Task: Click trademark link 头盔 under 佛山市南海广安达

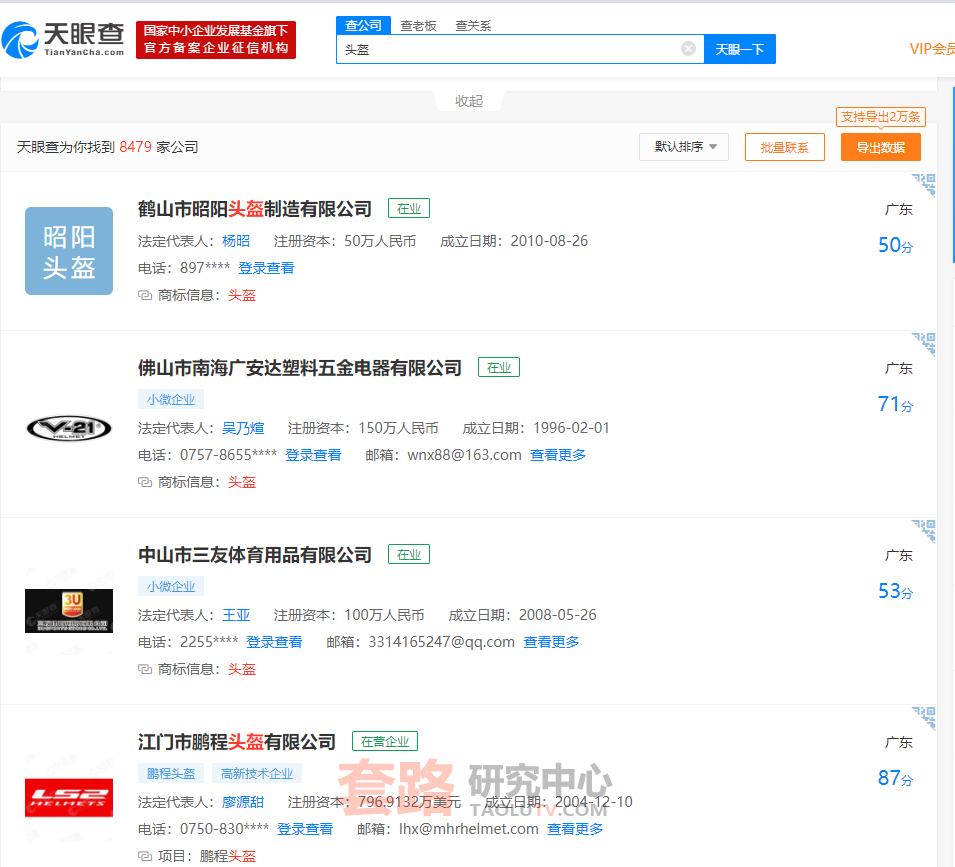Action: (242, 482)
